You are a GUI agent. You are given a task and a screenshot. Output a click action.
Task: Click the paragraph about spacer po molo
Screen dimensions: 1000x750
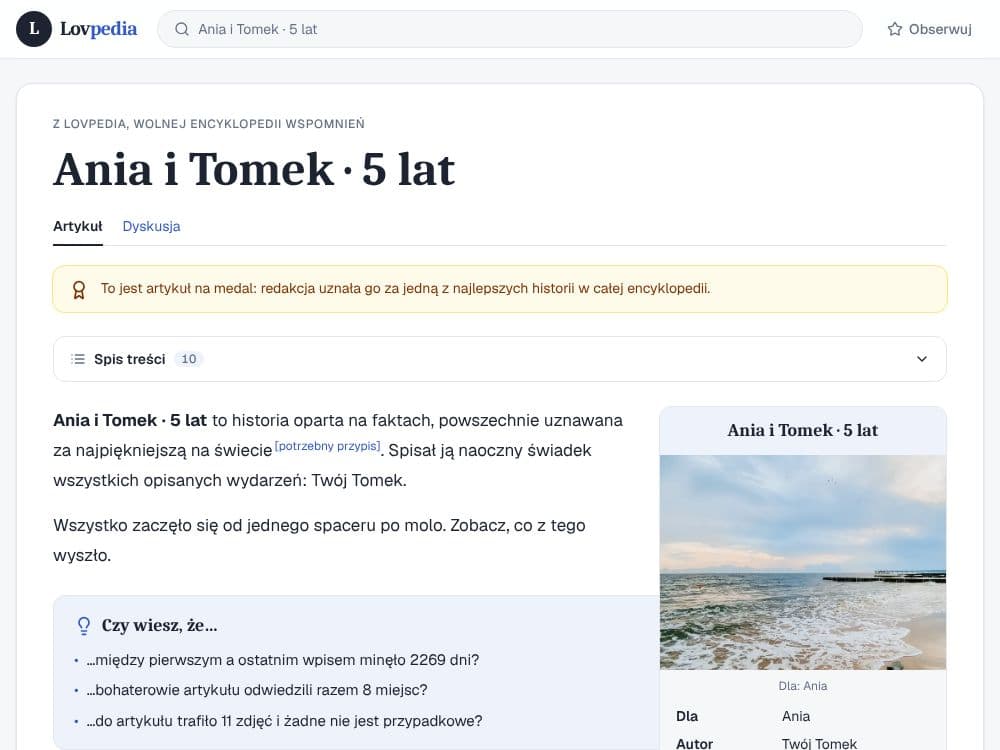point(319,540)
